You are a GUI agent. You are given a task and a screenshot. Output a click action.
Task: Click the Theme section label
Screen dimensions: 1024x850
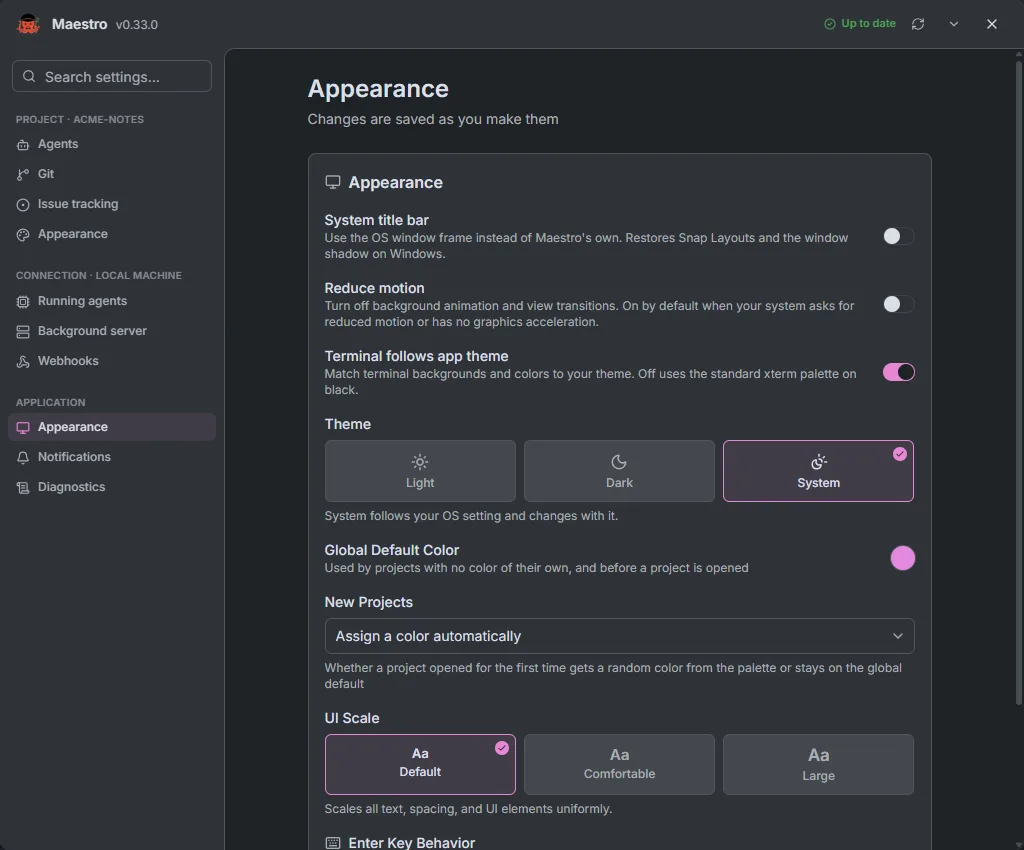click(x=347, y=424)
